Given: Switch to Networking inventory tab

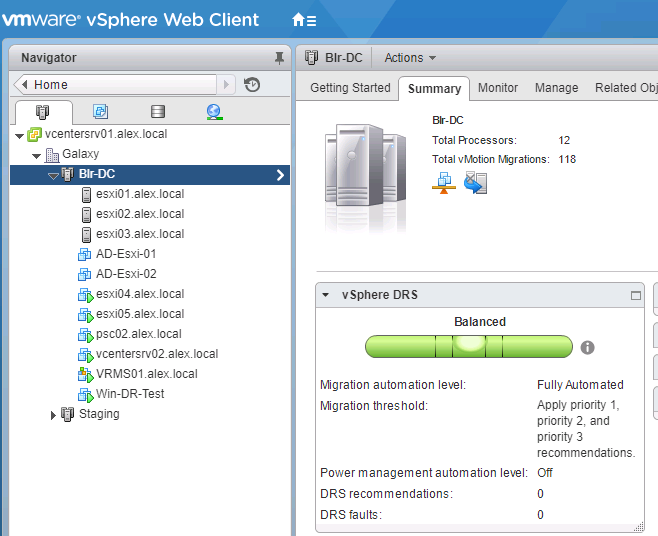Looking at the screenshot, I should [214, 112].
